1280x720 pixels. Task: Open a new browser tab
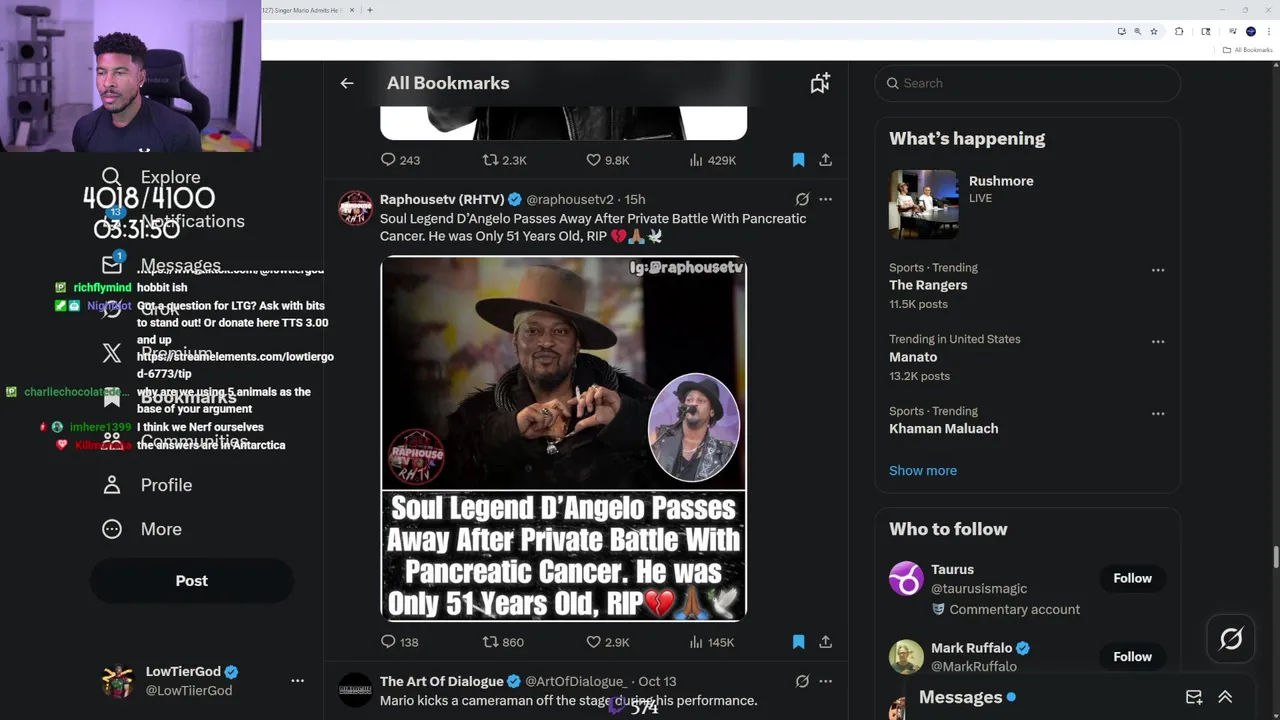(x=370, y=10)
